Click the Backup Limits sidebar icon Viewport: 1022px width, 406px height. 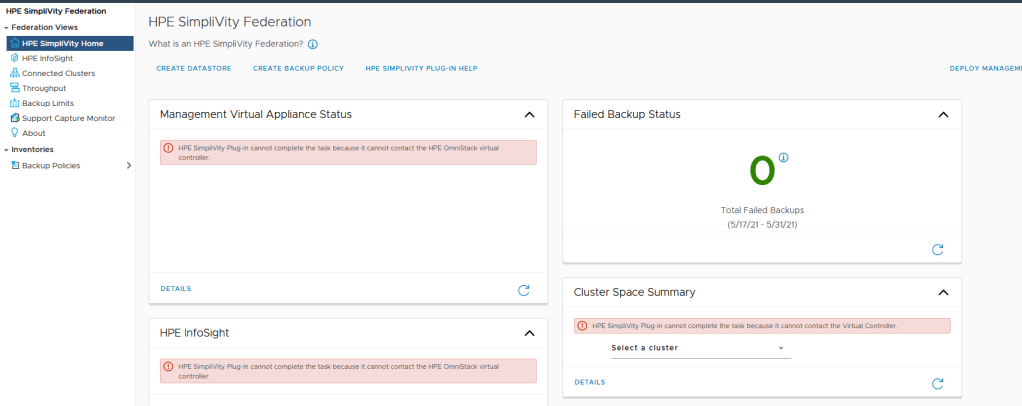coord(14,103)
